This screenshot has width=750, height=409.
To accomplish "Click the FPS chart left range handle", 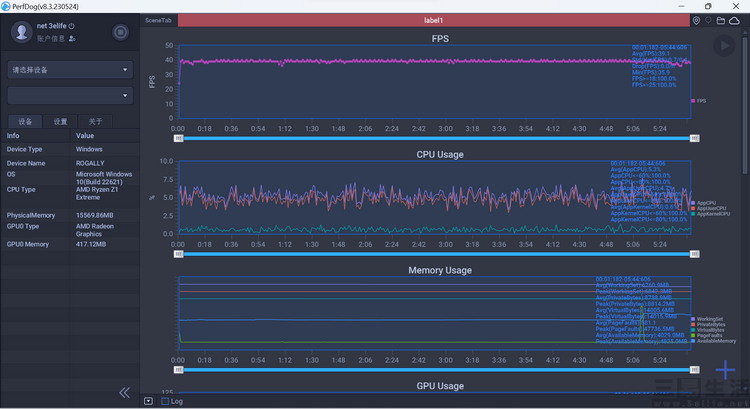I will pyautogui.click(x=178, y=138).
